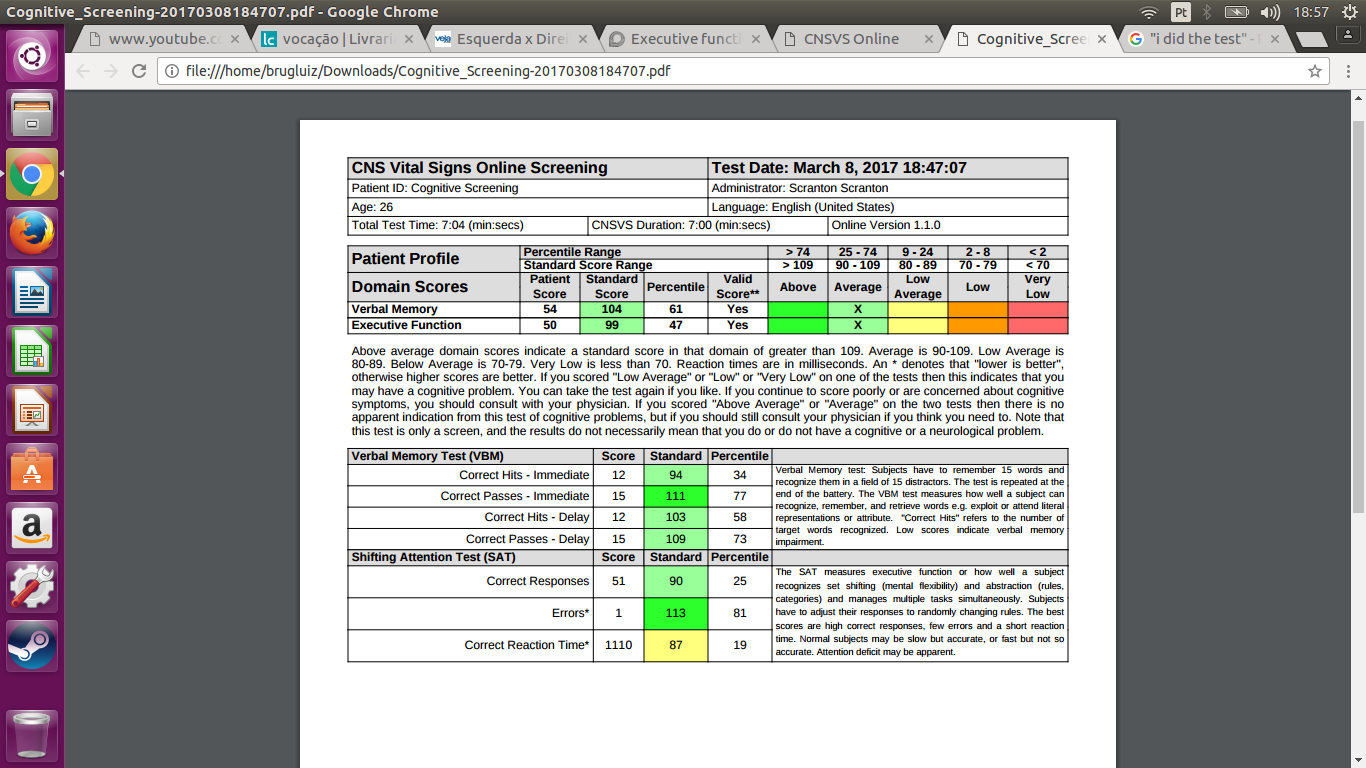The height and width of the screenshot is (768, 1366).
Task: Click the Google Chrome launcher icon
Action: pyautogui.click(x=32, y=174)
